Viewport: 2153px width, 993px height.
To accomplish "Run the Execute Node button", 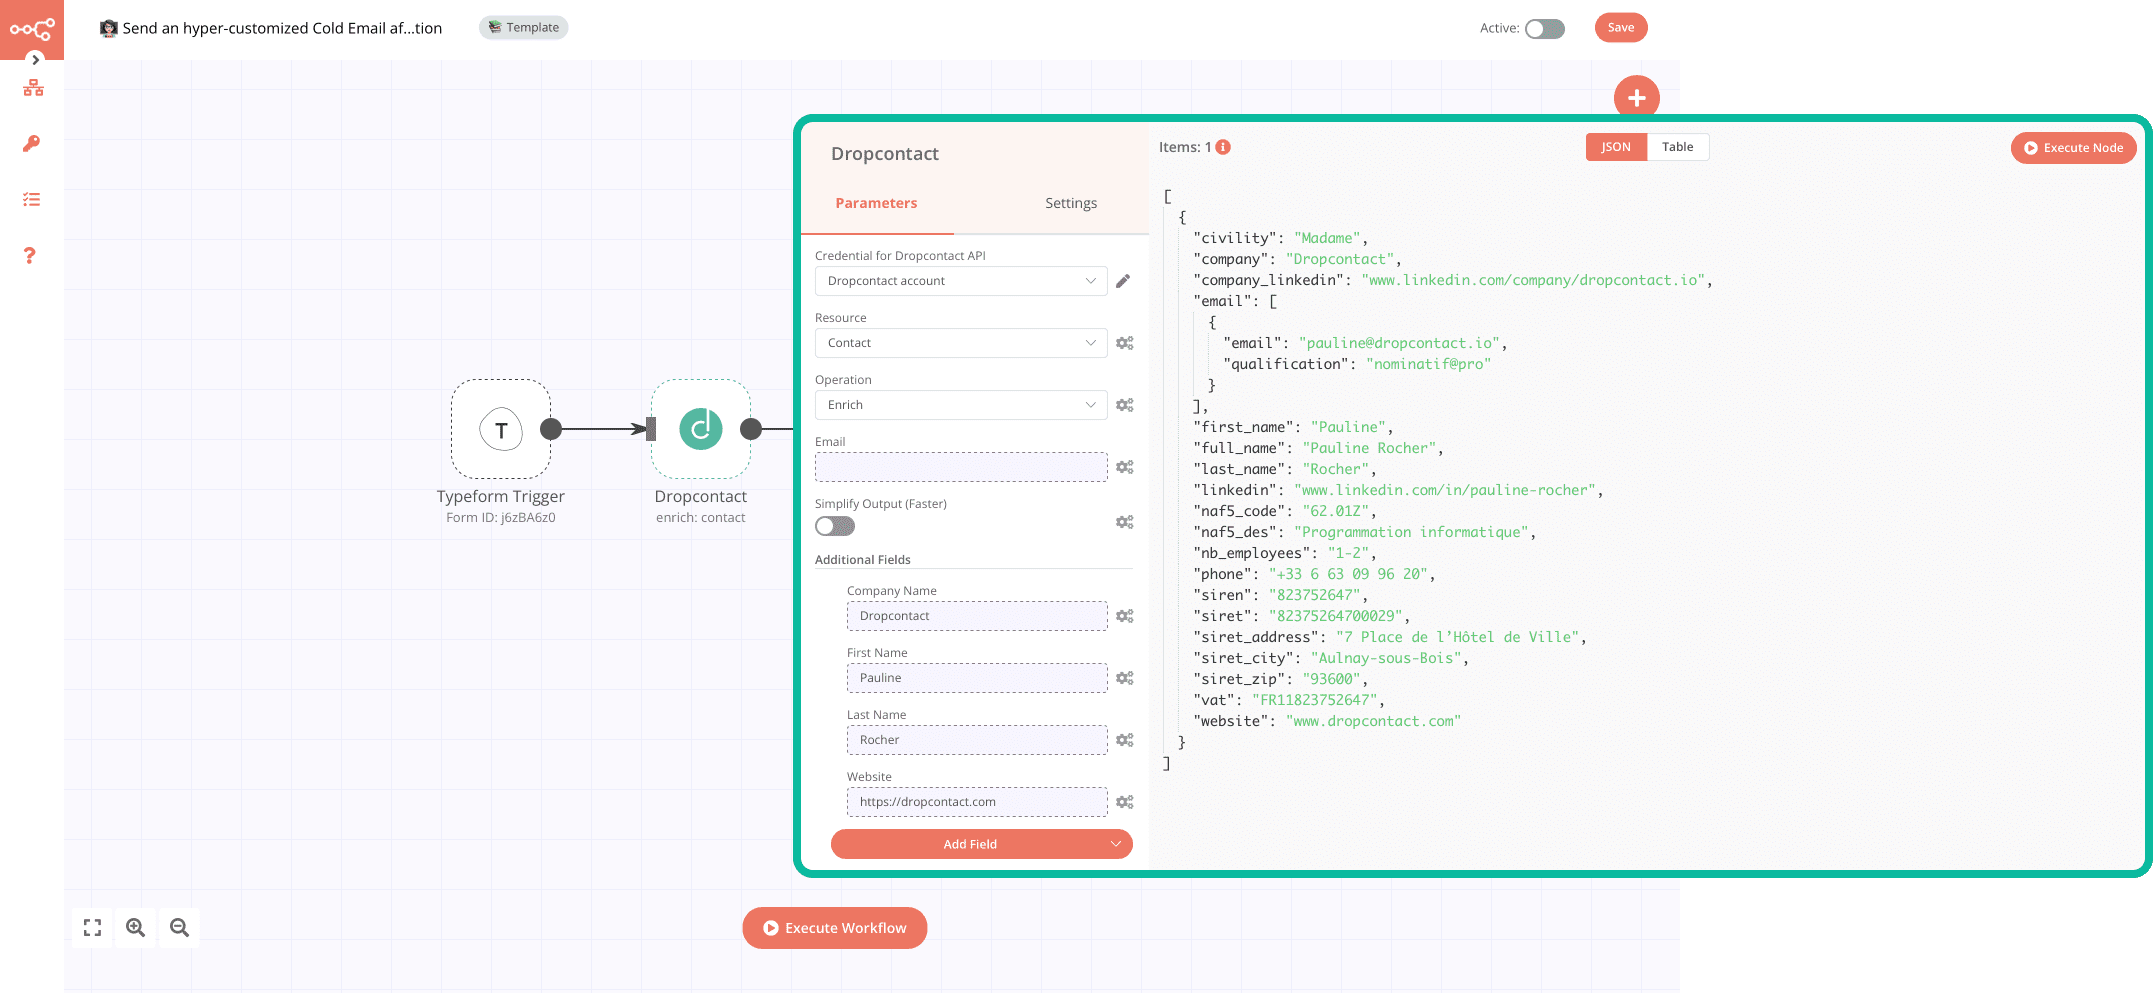I will tap(2073, 148).
